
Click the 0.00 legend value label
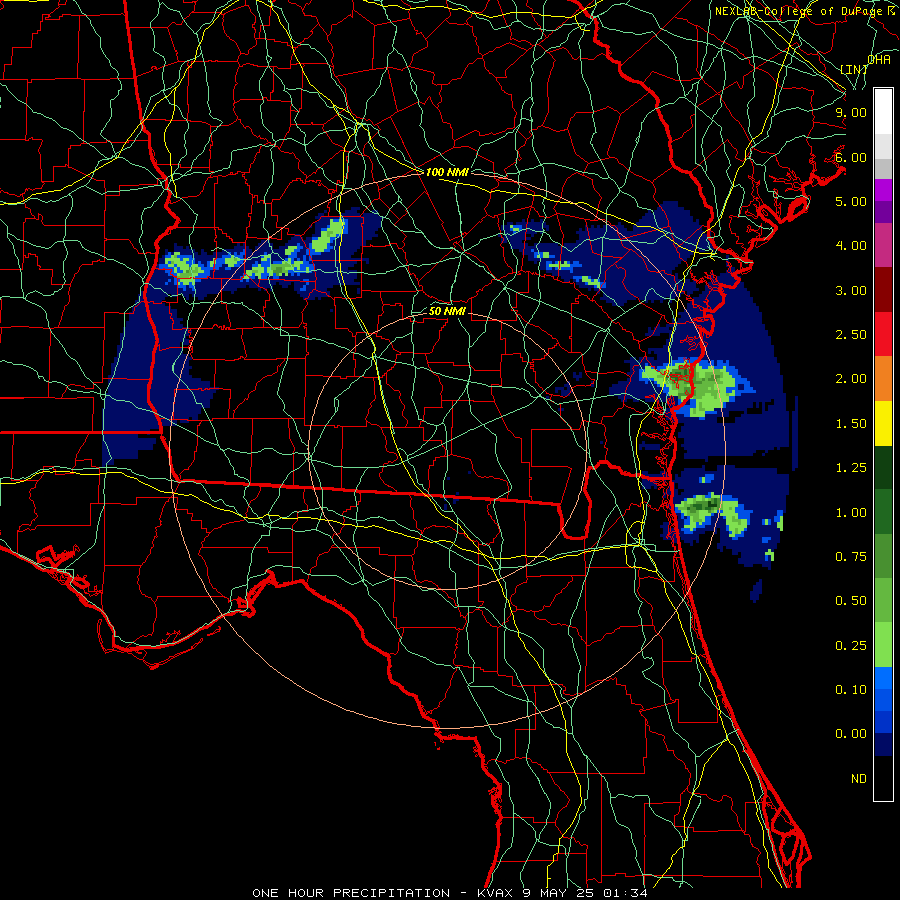pyautogui.click(x=851, y=734)
